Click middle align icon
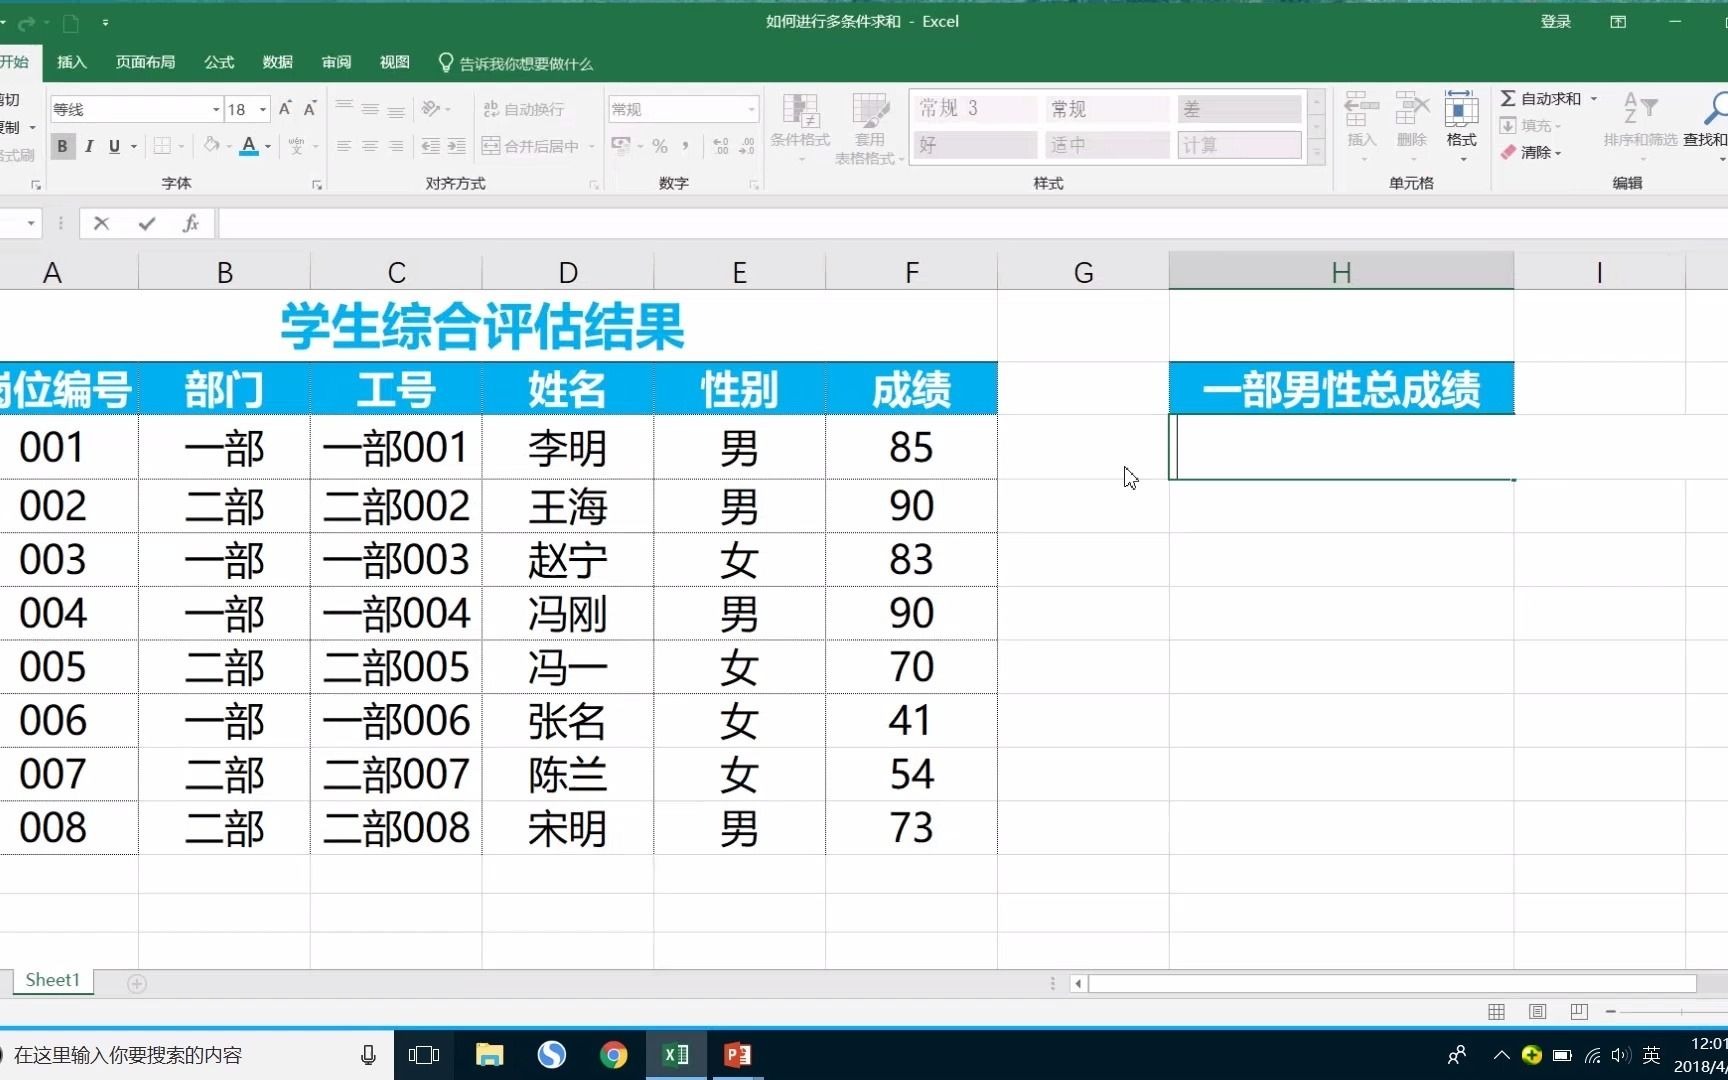The height and width of the screenshot is (1080, 1728). (x=370, y=108)
